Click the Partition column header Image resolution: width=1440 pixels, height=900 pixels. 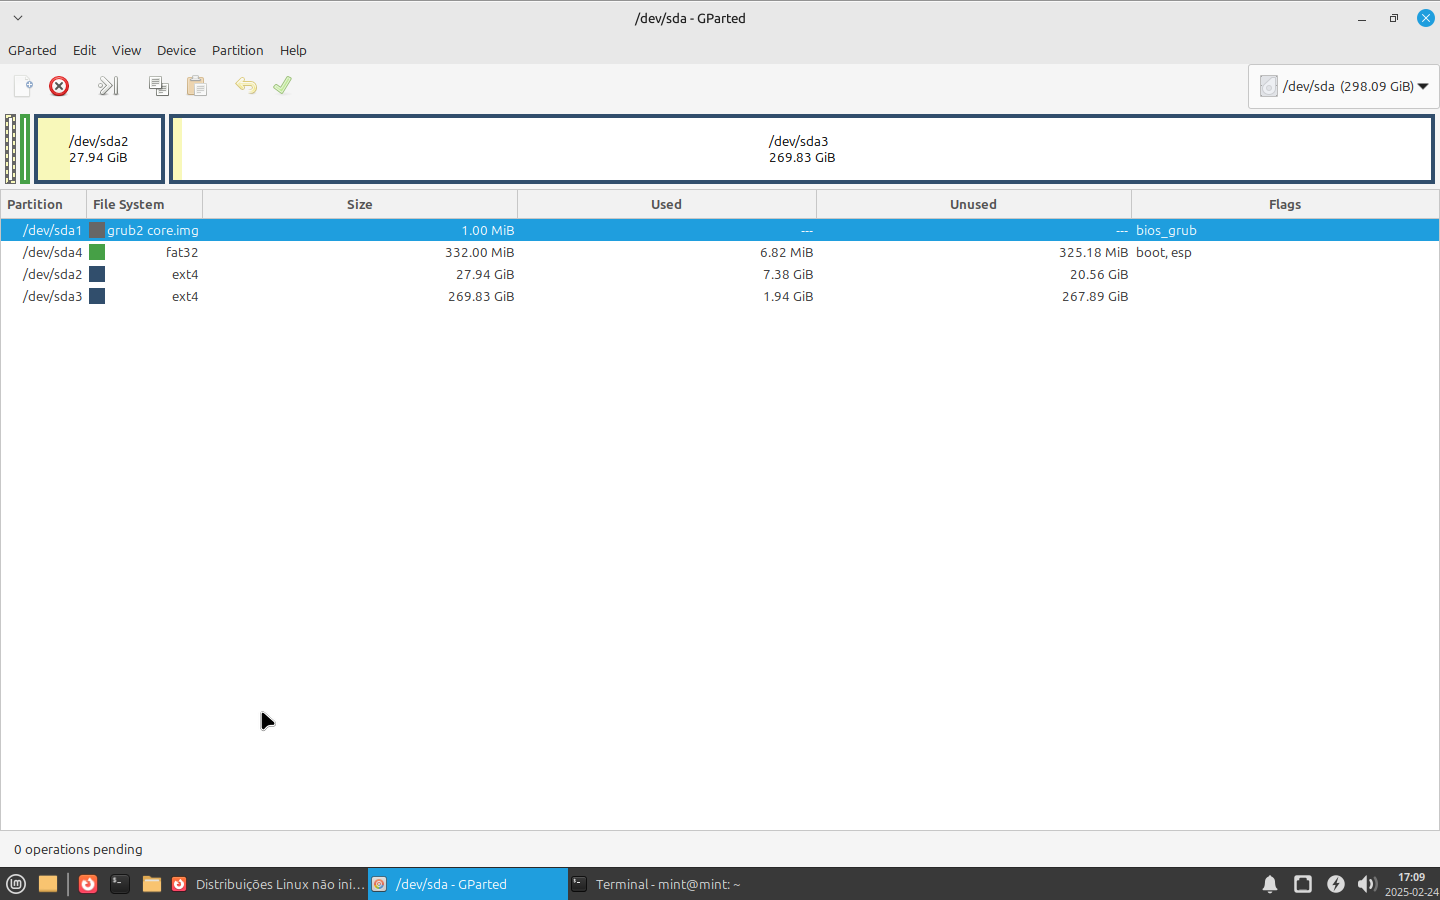tap(43, 204)
